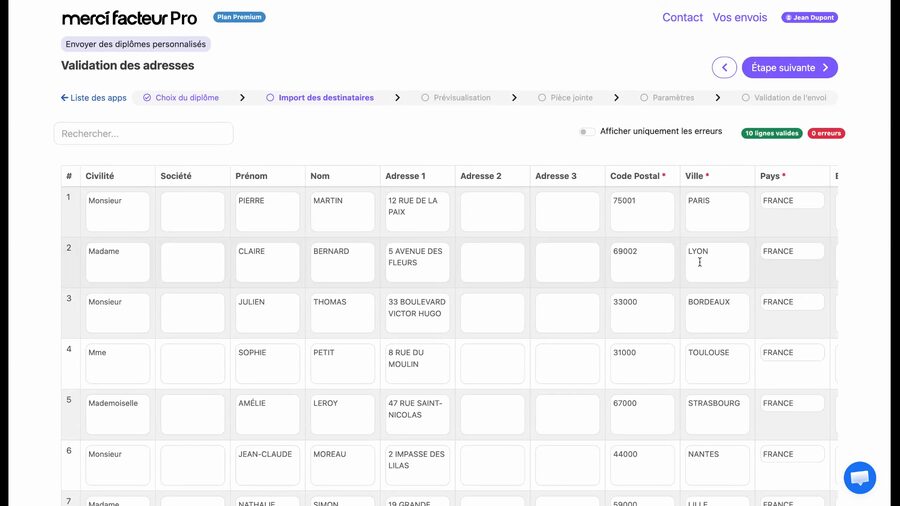Edit address field 5 AVENUE DES FLEURS
The width and height of the screenshot is (900, 506).
417,262
